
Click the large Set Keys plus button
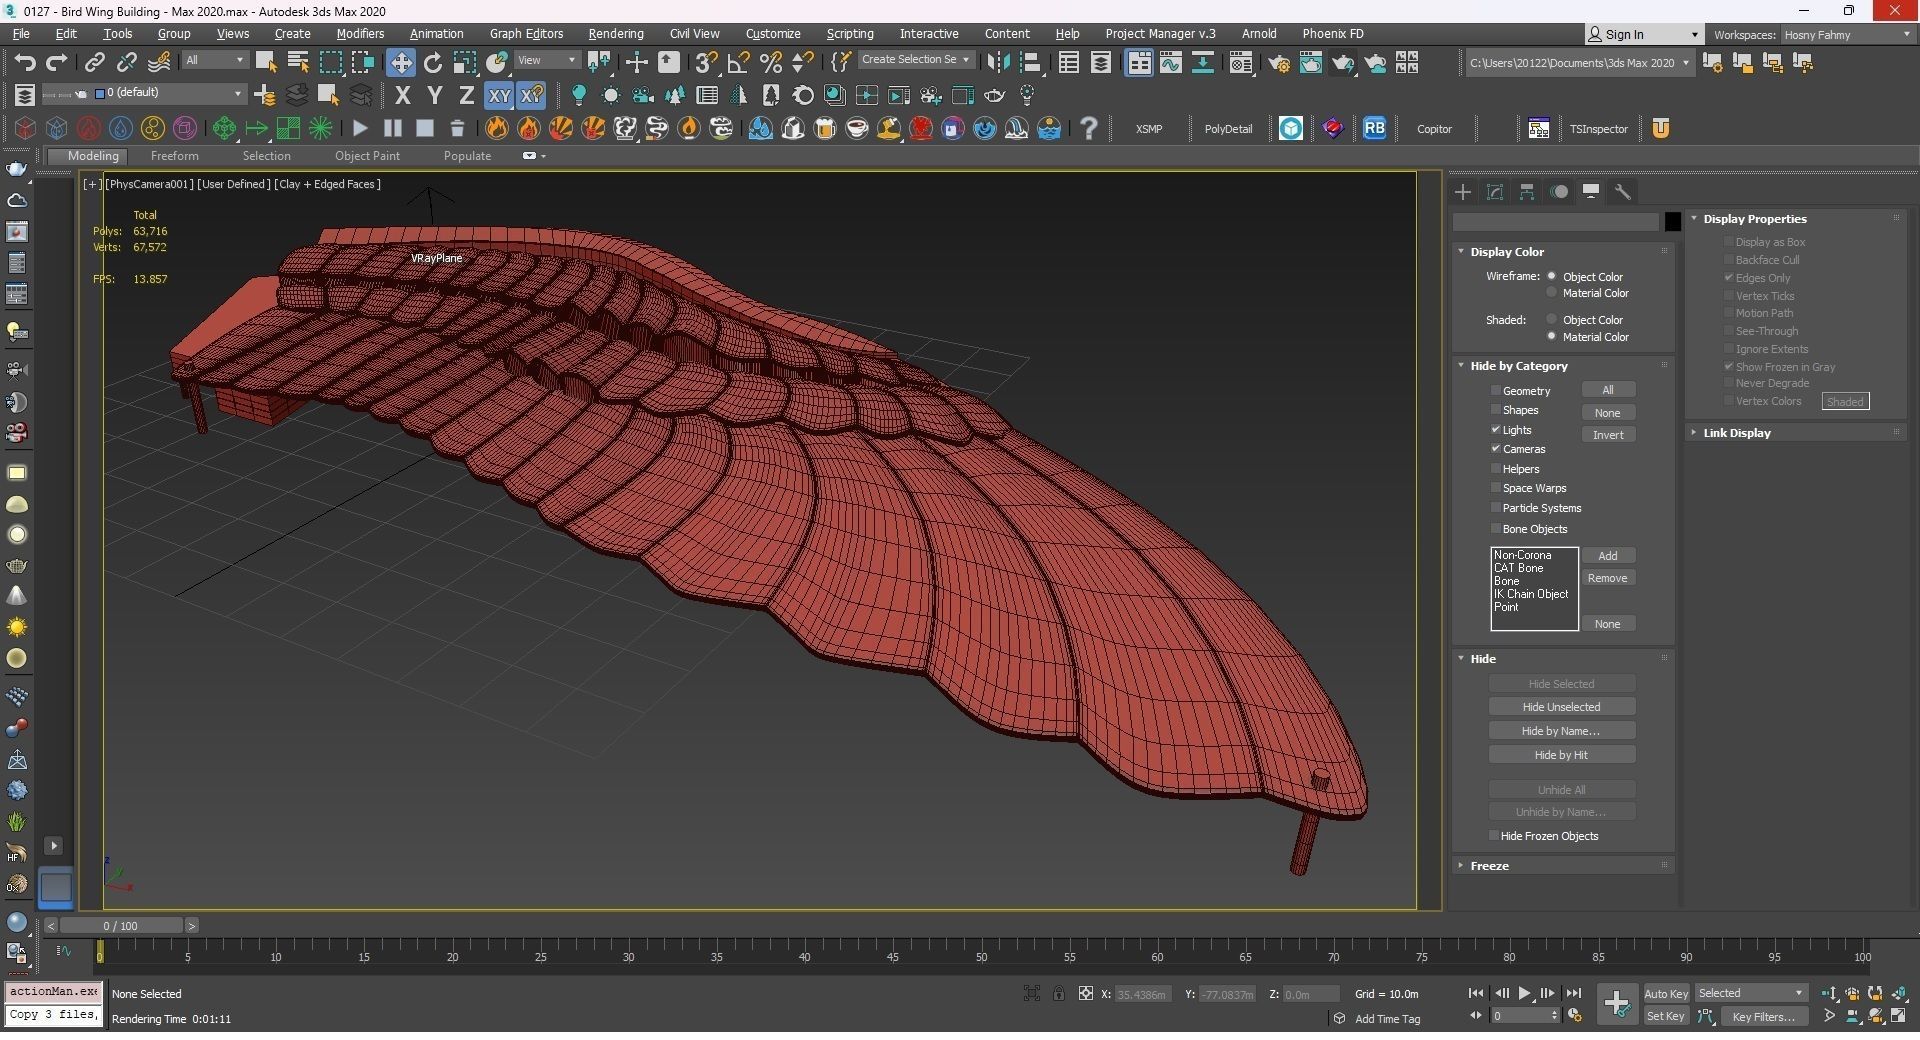1616,1004
